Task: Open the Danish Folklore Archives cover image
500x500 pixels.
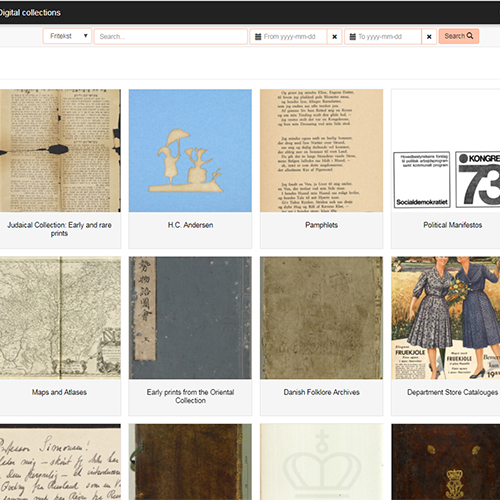Action: pyautogui.click(x=321, y=318)
